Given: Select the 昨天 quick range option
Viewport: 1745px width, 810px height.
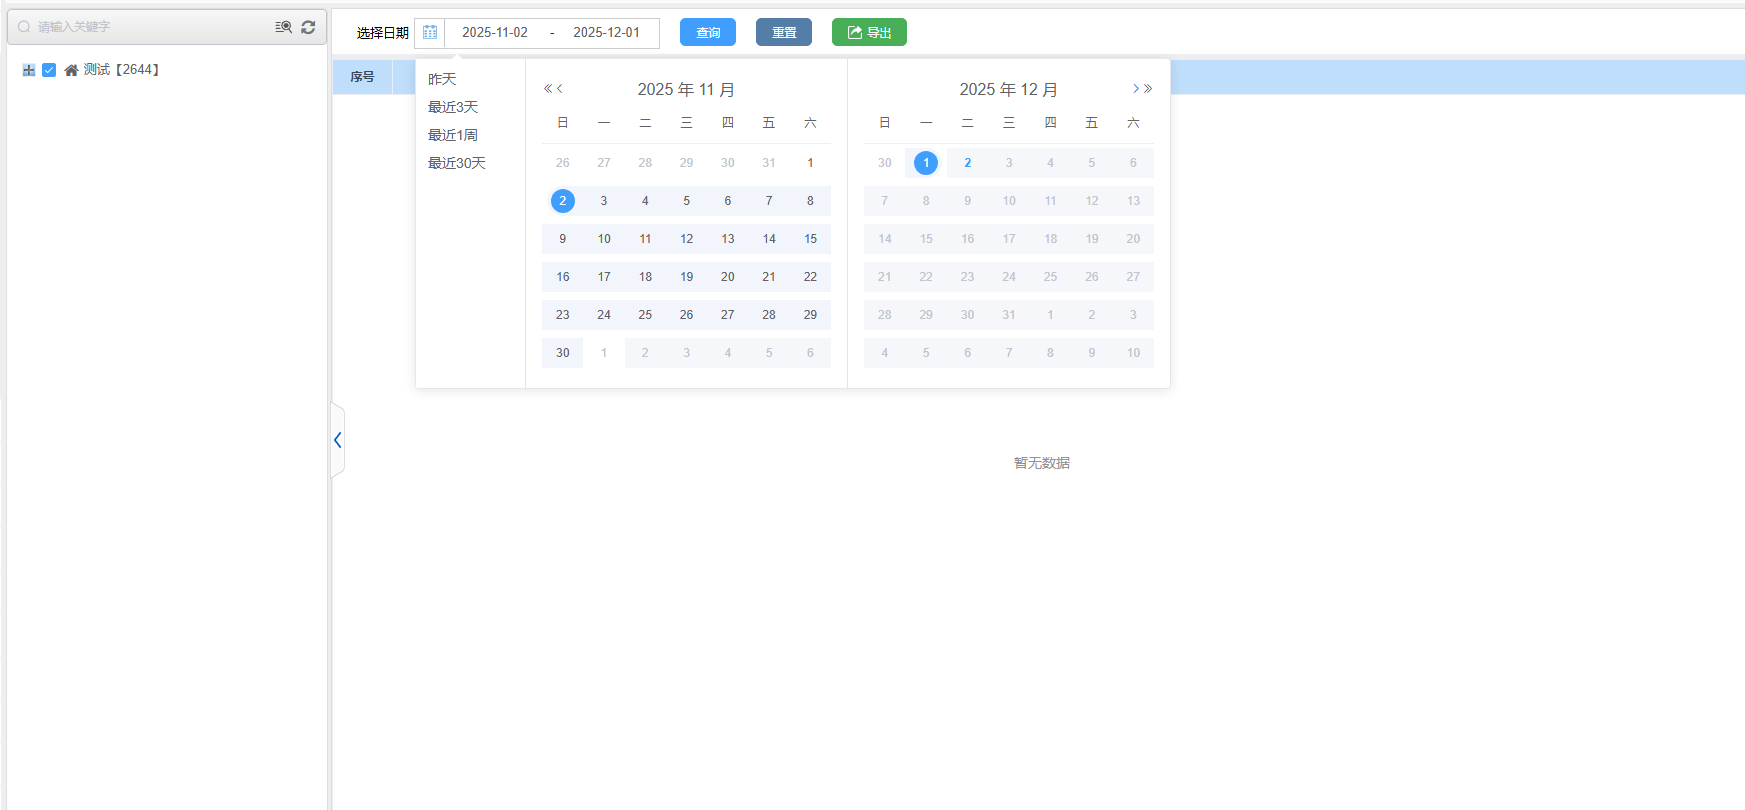Looking at the screenshot, I should pyautogui.click(x=442, y=79).
